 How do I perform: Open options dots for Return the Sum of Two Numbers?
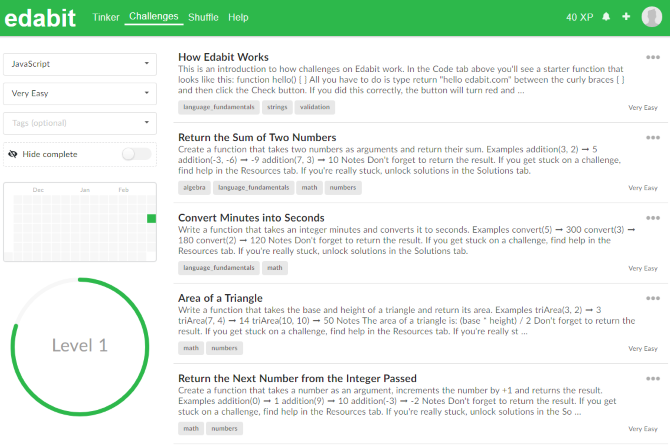[653, 138]
